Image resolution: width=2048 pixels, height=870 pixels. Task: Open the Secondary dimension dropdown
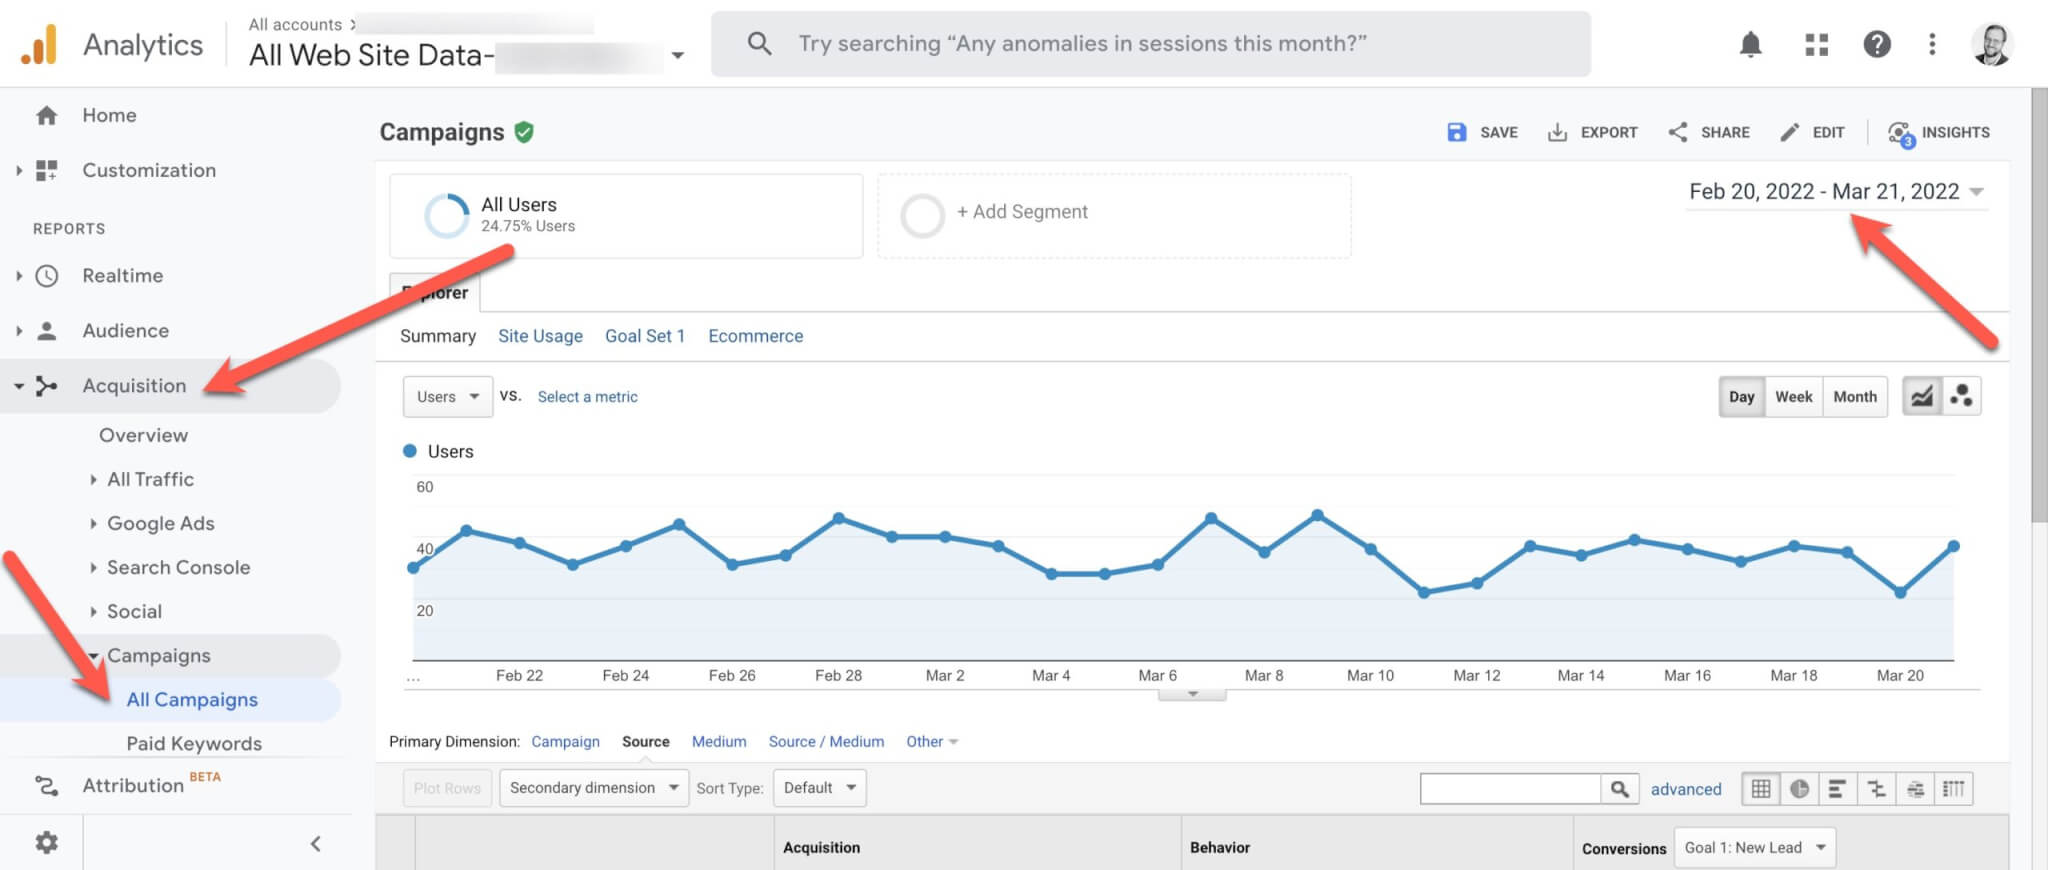[594, 788]
